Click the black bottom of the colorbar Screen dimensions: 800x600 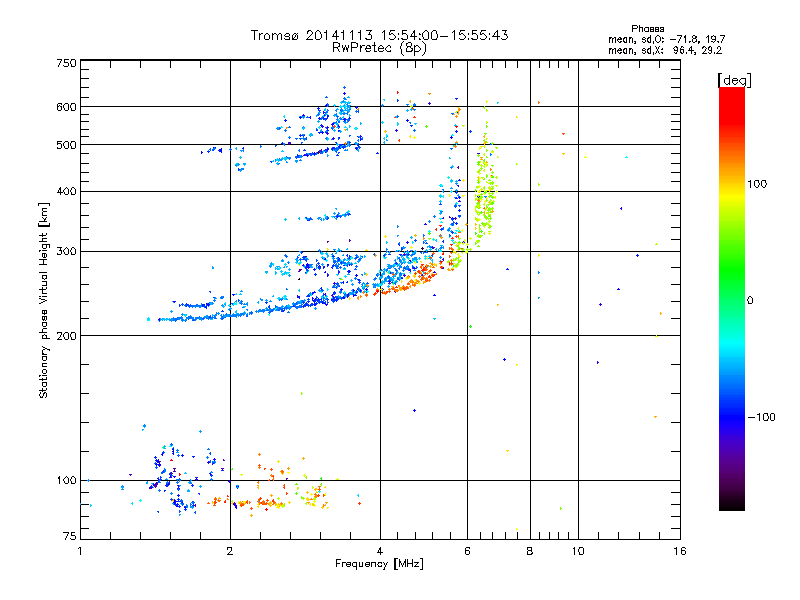tap(732, 505)
